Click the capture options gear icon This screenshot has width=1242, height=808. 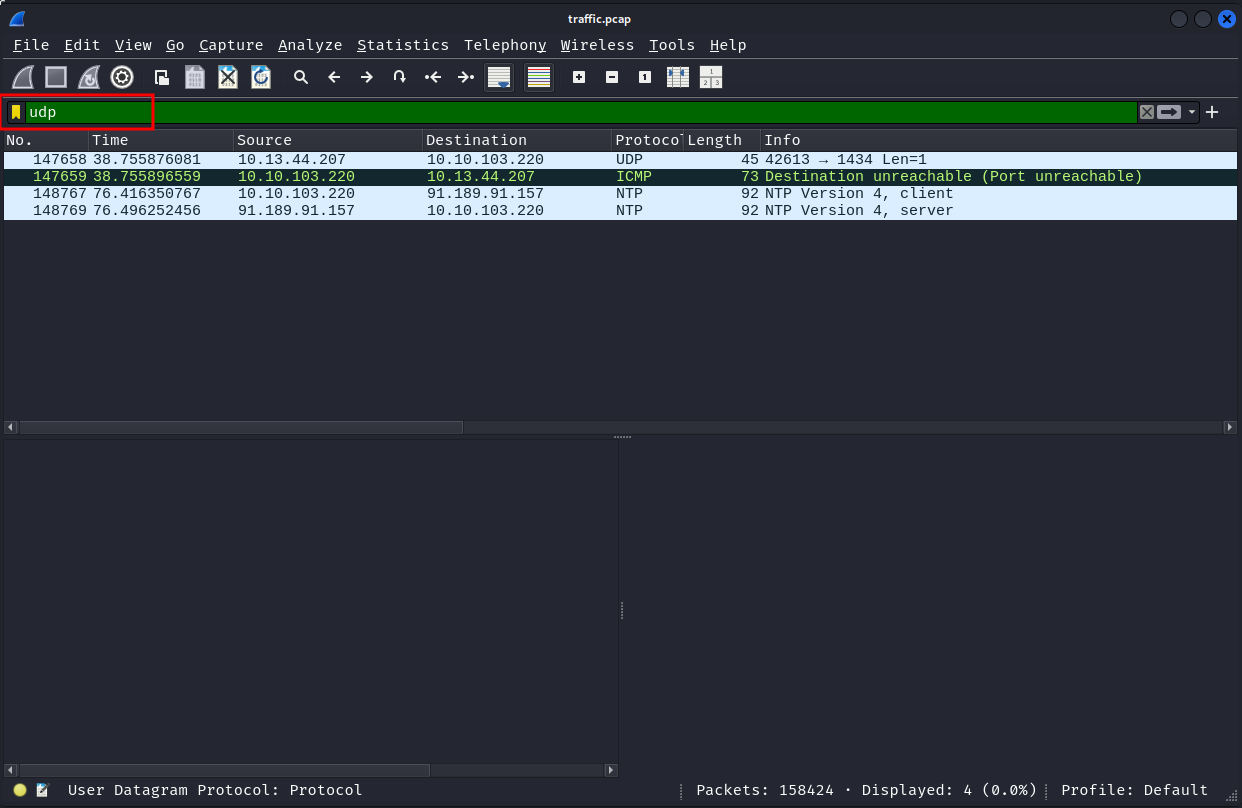[x=122, y=77]
